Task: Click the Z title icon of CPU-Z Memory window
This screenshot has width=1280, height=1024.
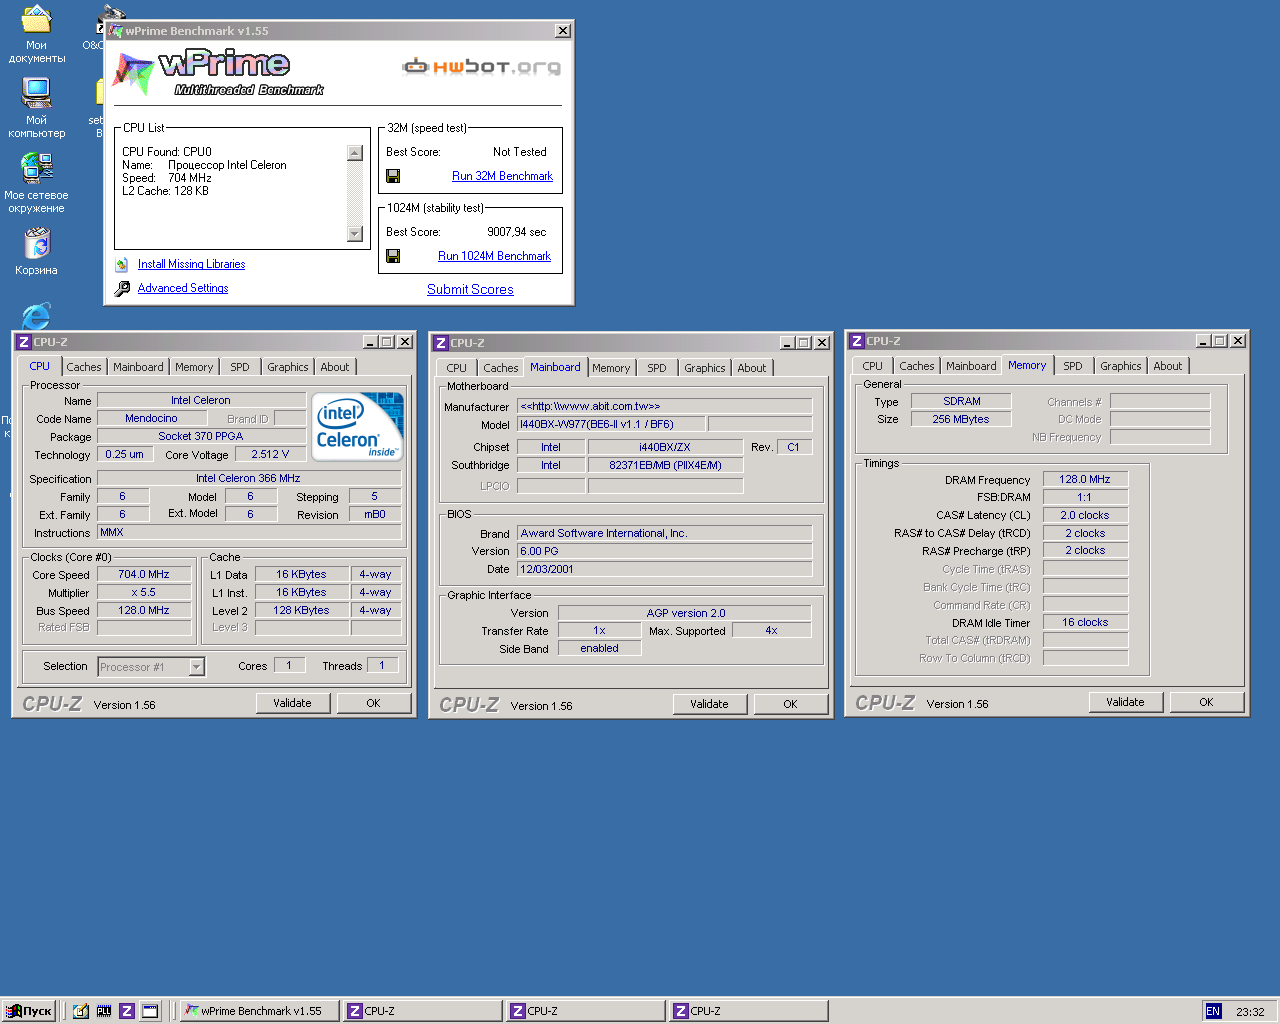Action: click(856, 341)
